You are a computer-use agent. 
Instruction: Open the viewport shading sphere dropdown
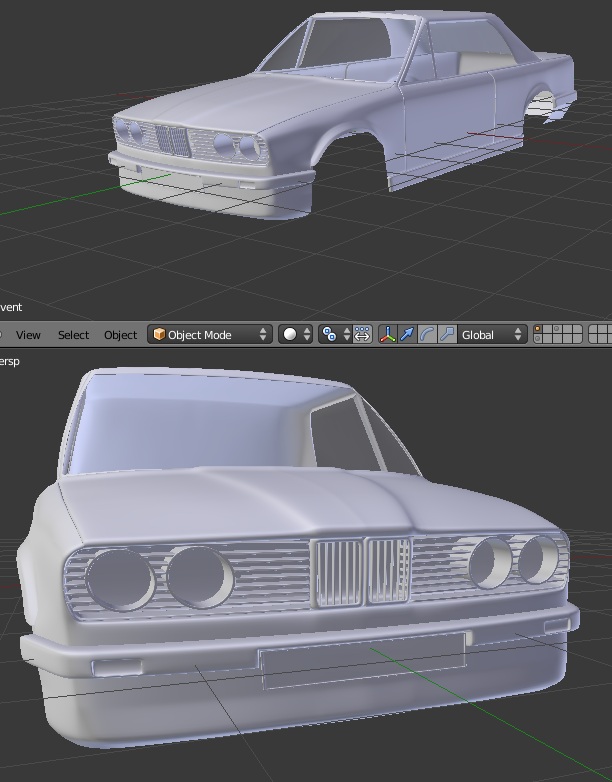tap(295, 334)
